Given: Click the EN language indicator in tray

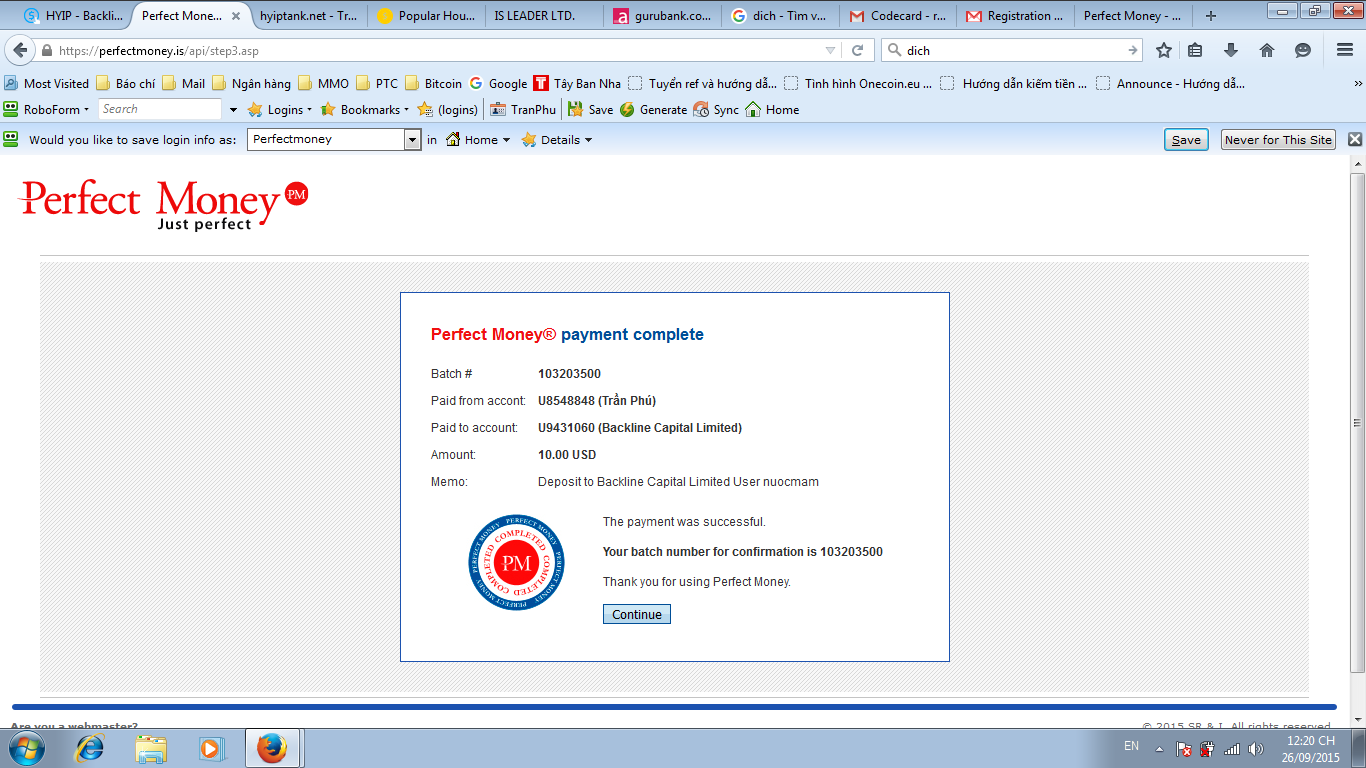Looking at the screenshot, I should 1131,746.
